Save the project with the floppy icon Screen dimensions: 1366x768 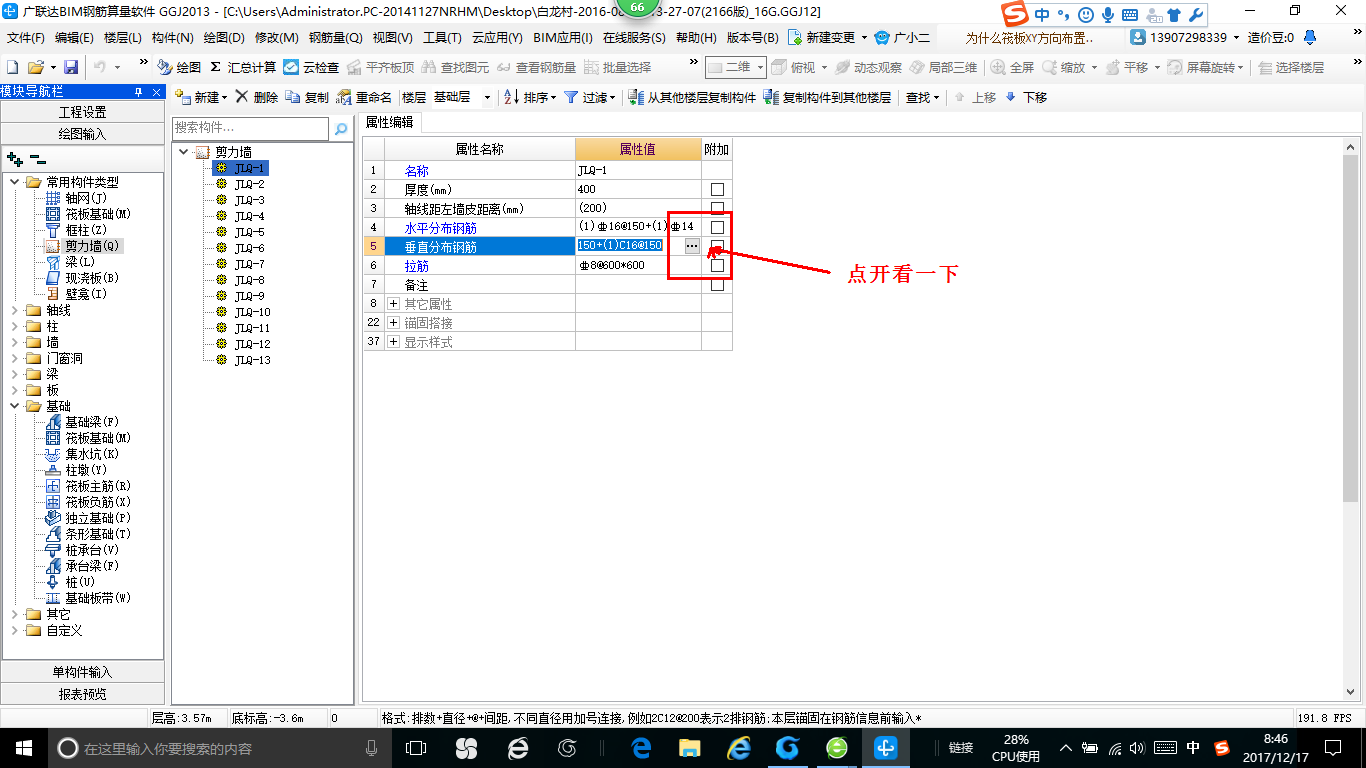click(x=71, y=67)
